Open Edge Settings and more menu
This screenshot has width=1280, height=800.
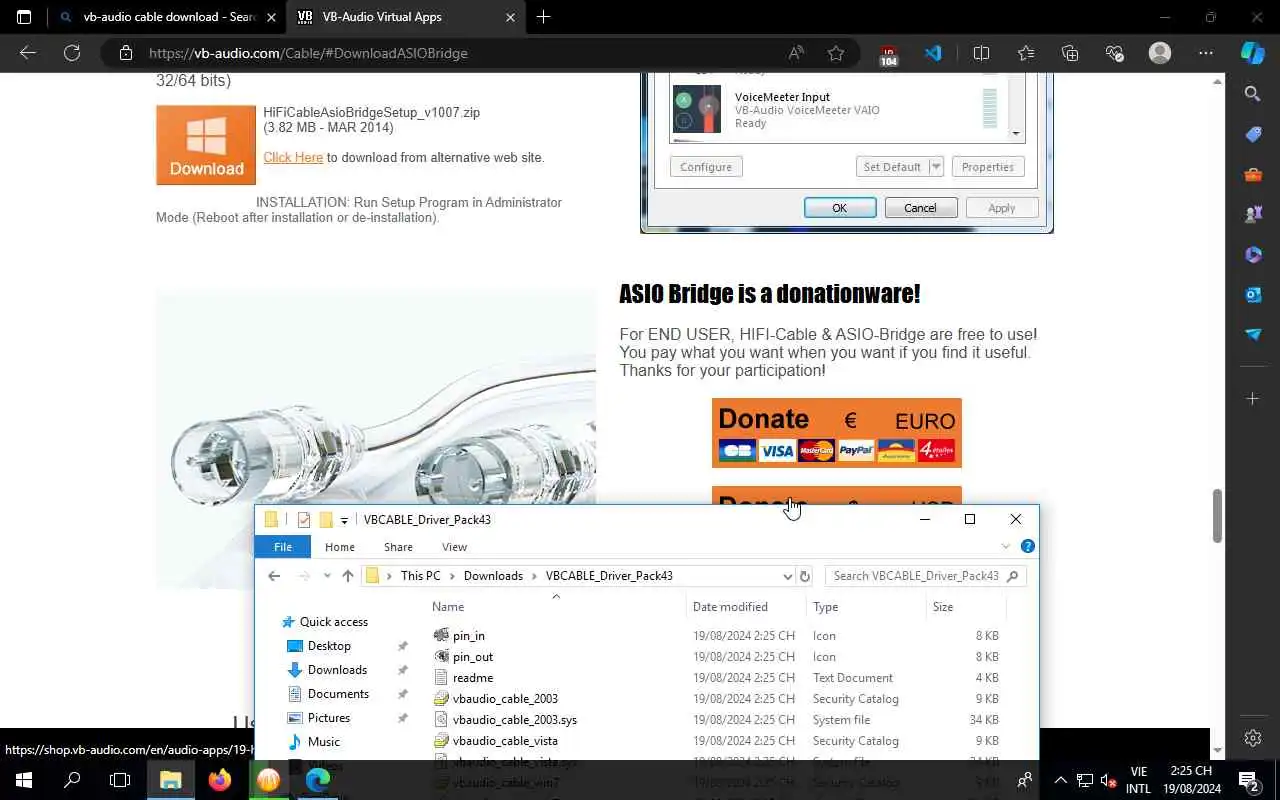[1206, 53]
